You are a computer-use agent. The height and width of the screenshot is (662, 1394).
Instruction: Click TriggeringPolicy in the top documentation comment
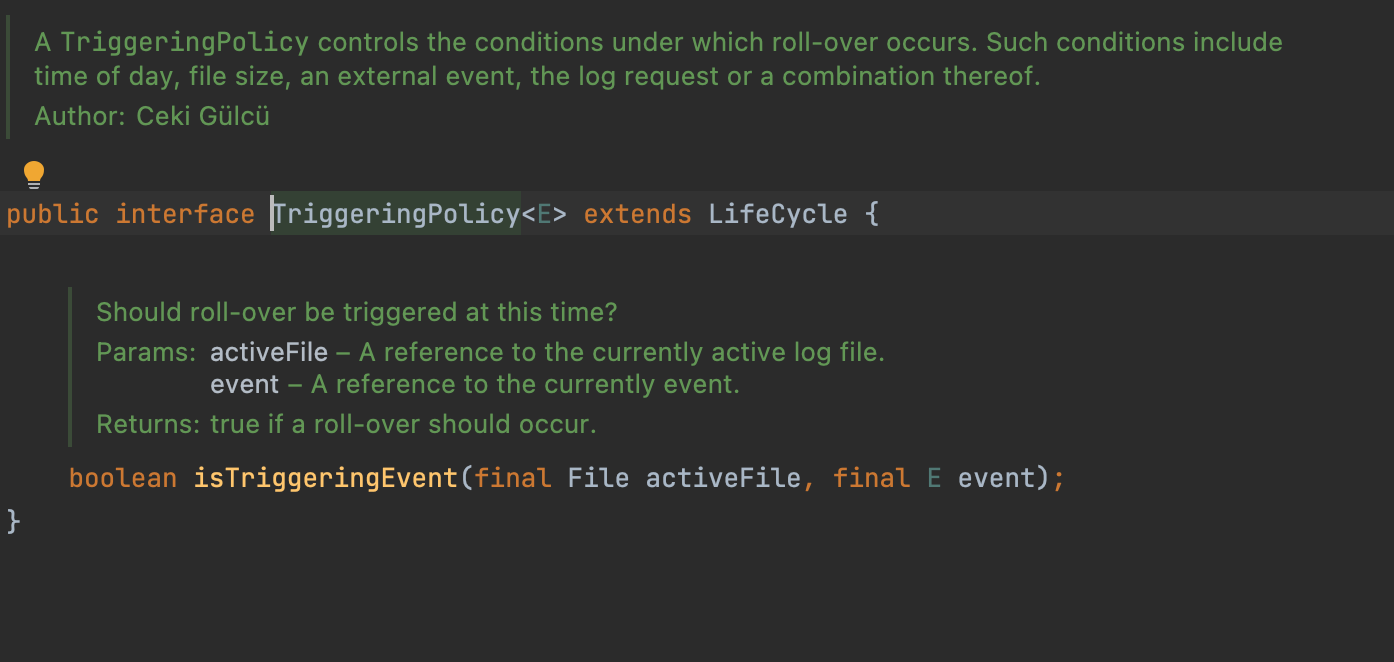185,42
